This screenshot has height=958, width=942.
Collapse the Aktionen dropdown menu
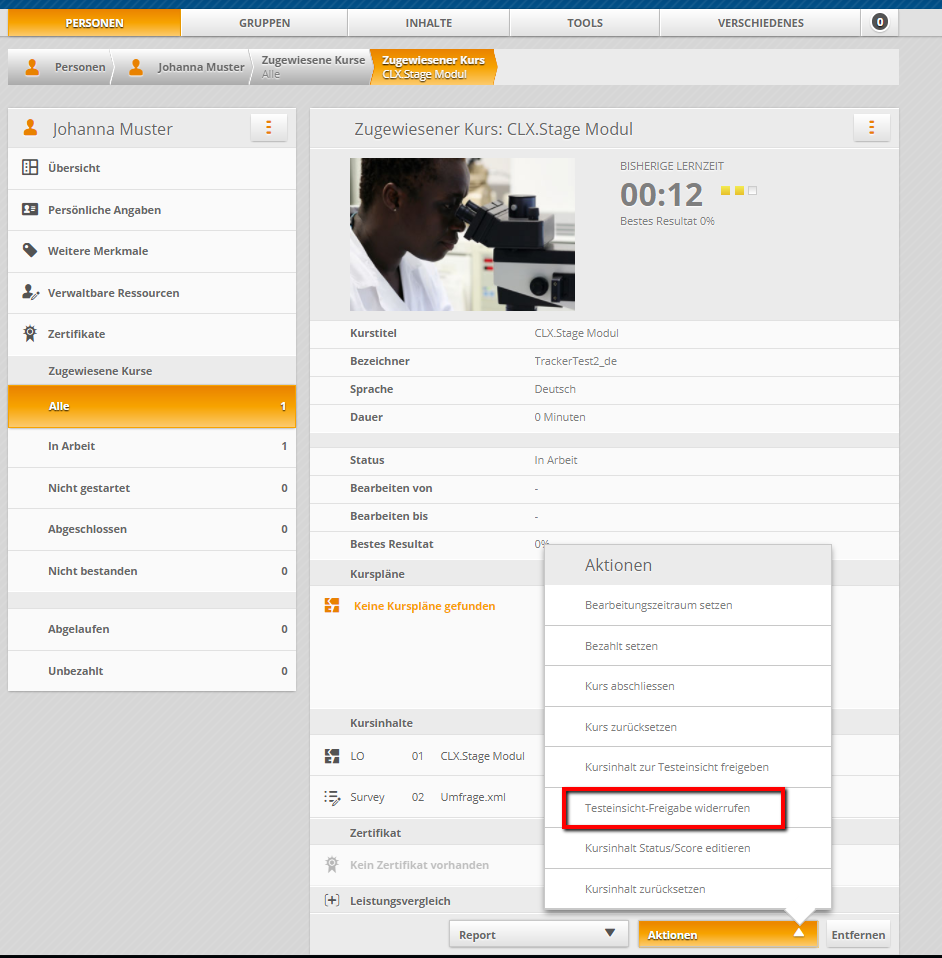point(728,934)
